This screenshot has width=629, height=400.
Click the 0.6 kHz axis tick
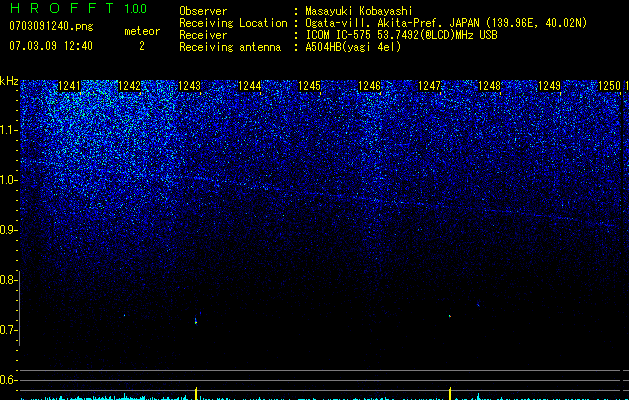click(9, 380)
